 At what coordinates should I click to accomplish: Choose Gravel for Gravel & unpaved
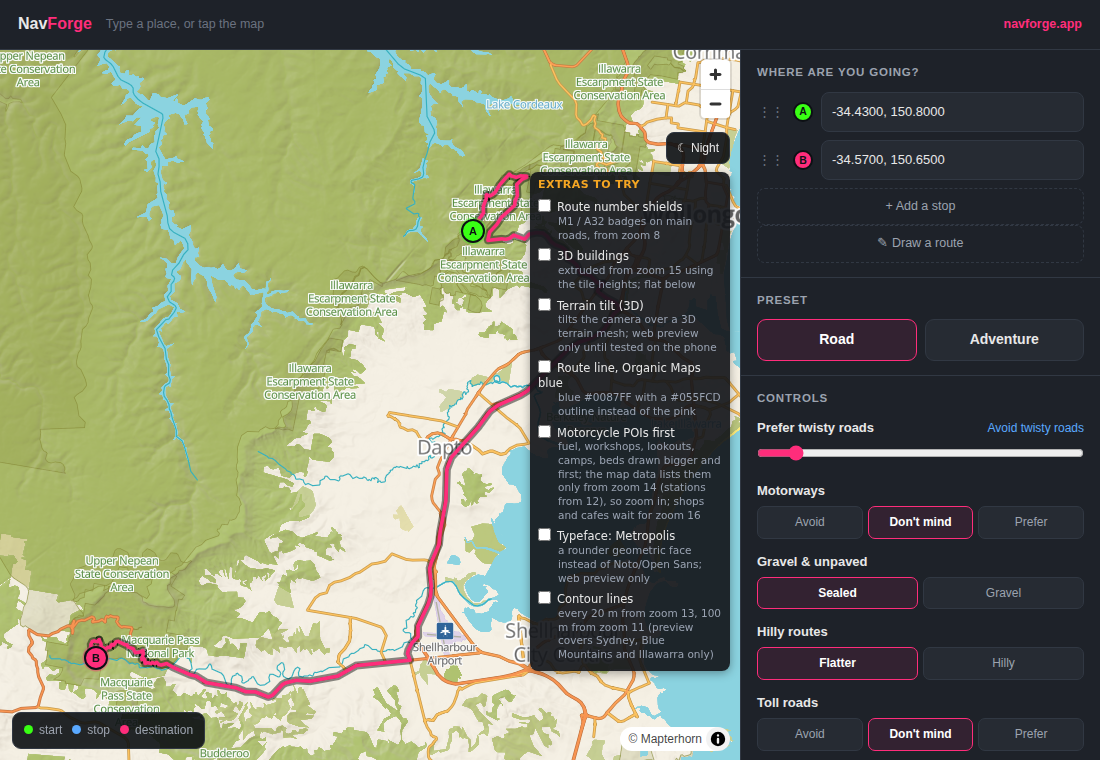tap(1003, 593)
